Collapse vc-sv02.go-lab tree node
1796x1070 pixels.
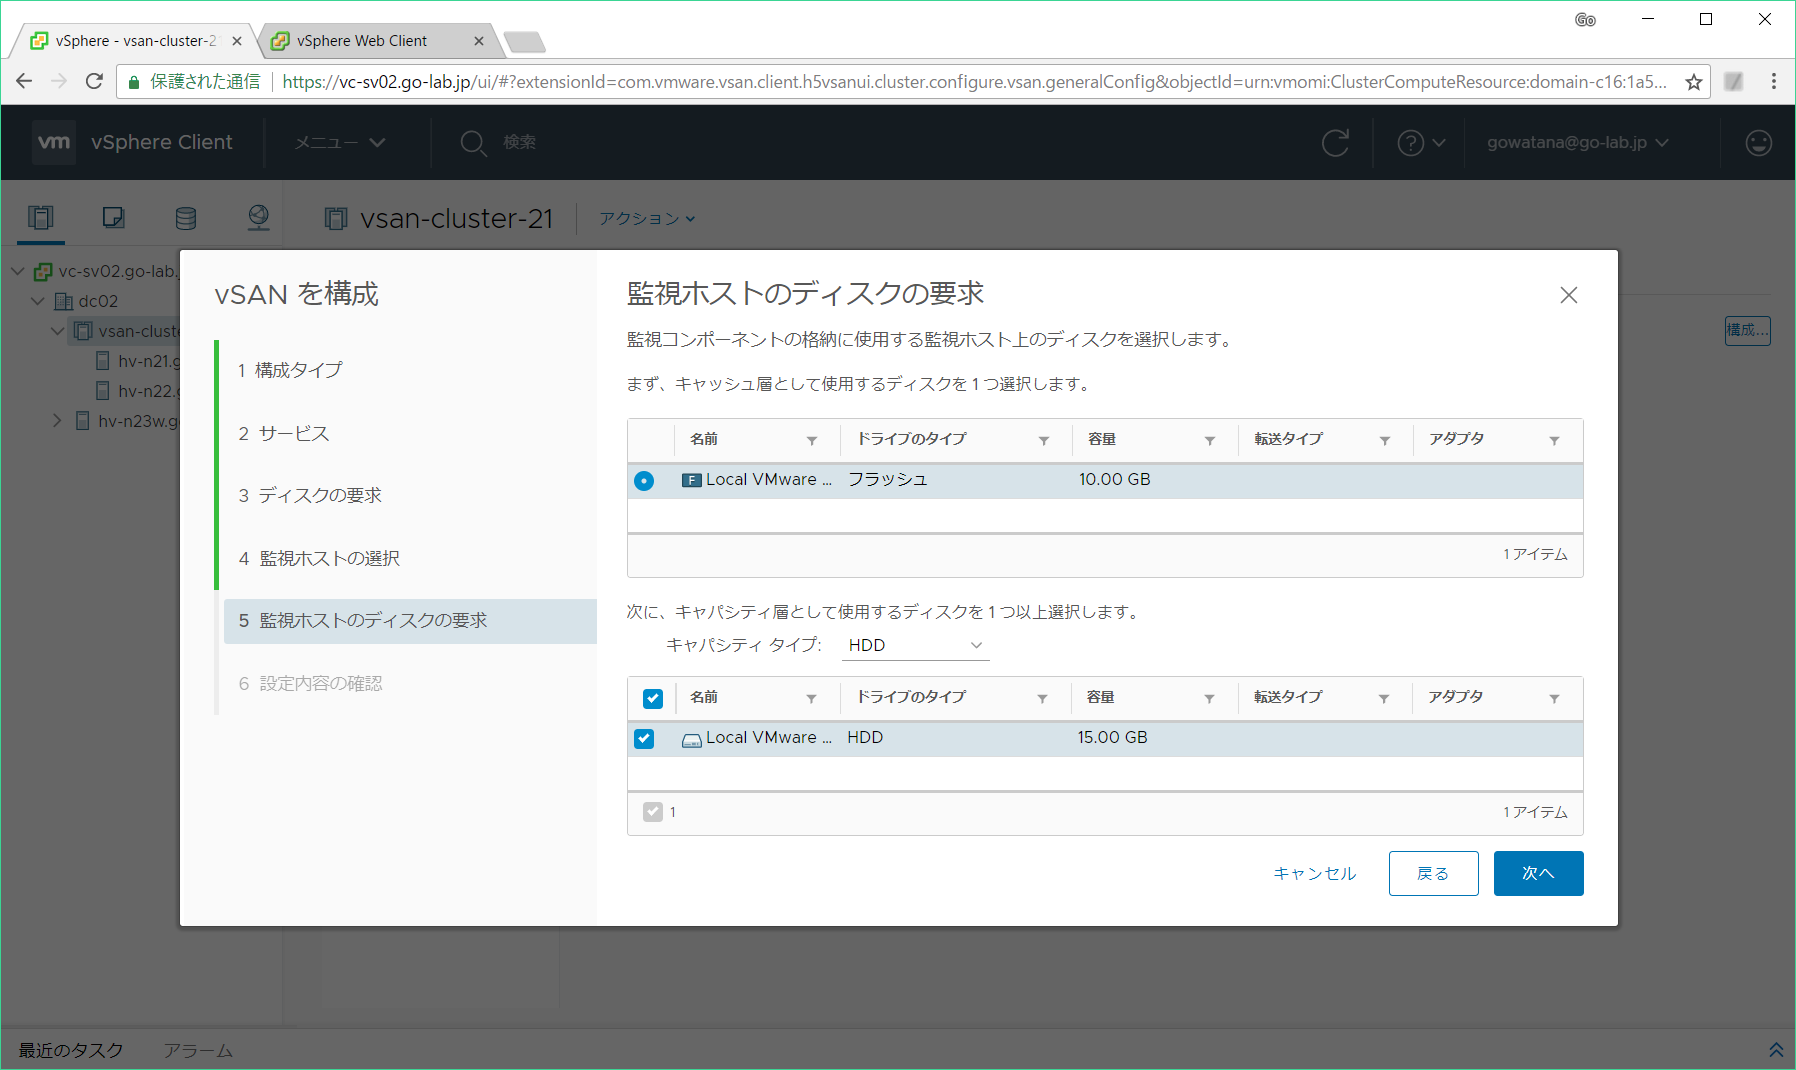click(18, 271)
